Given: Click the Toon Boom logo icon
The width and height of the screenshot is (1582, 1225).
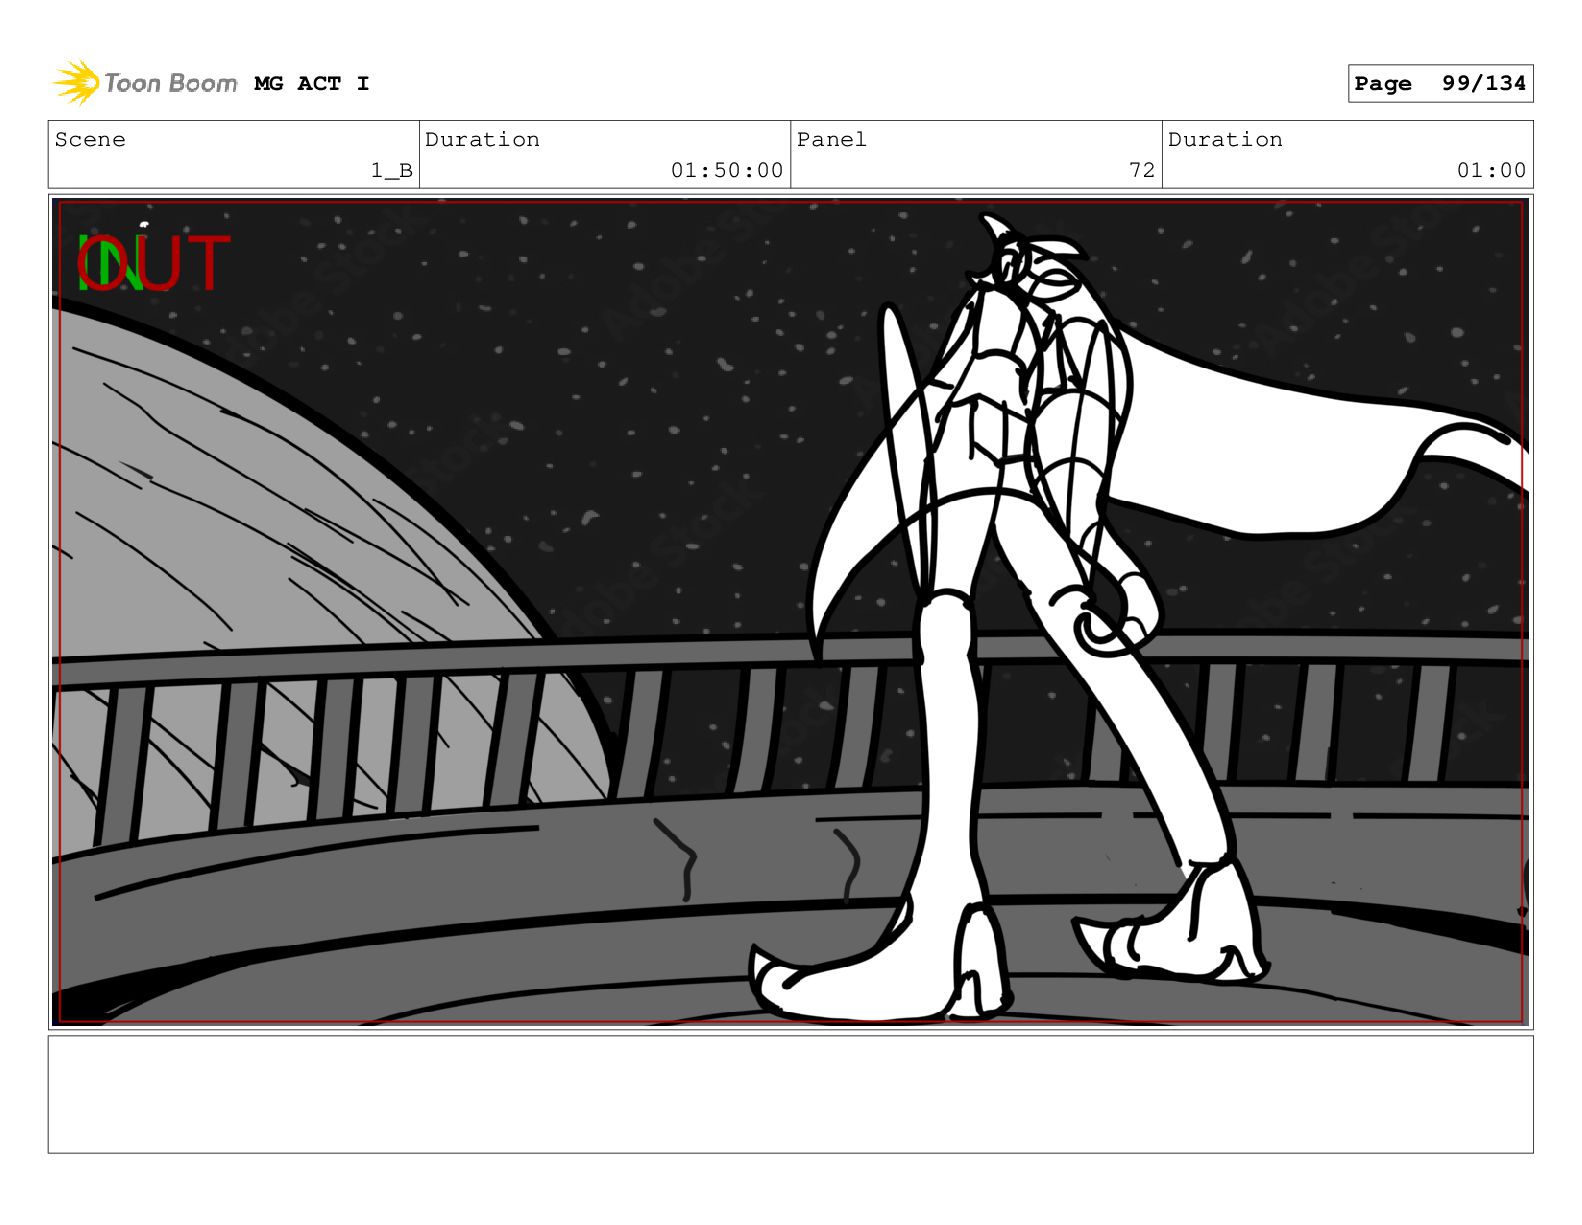Looking at the screenshot, I should tap(76, 83).
